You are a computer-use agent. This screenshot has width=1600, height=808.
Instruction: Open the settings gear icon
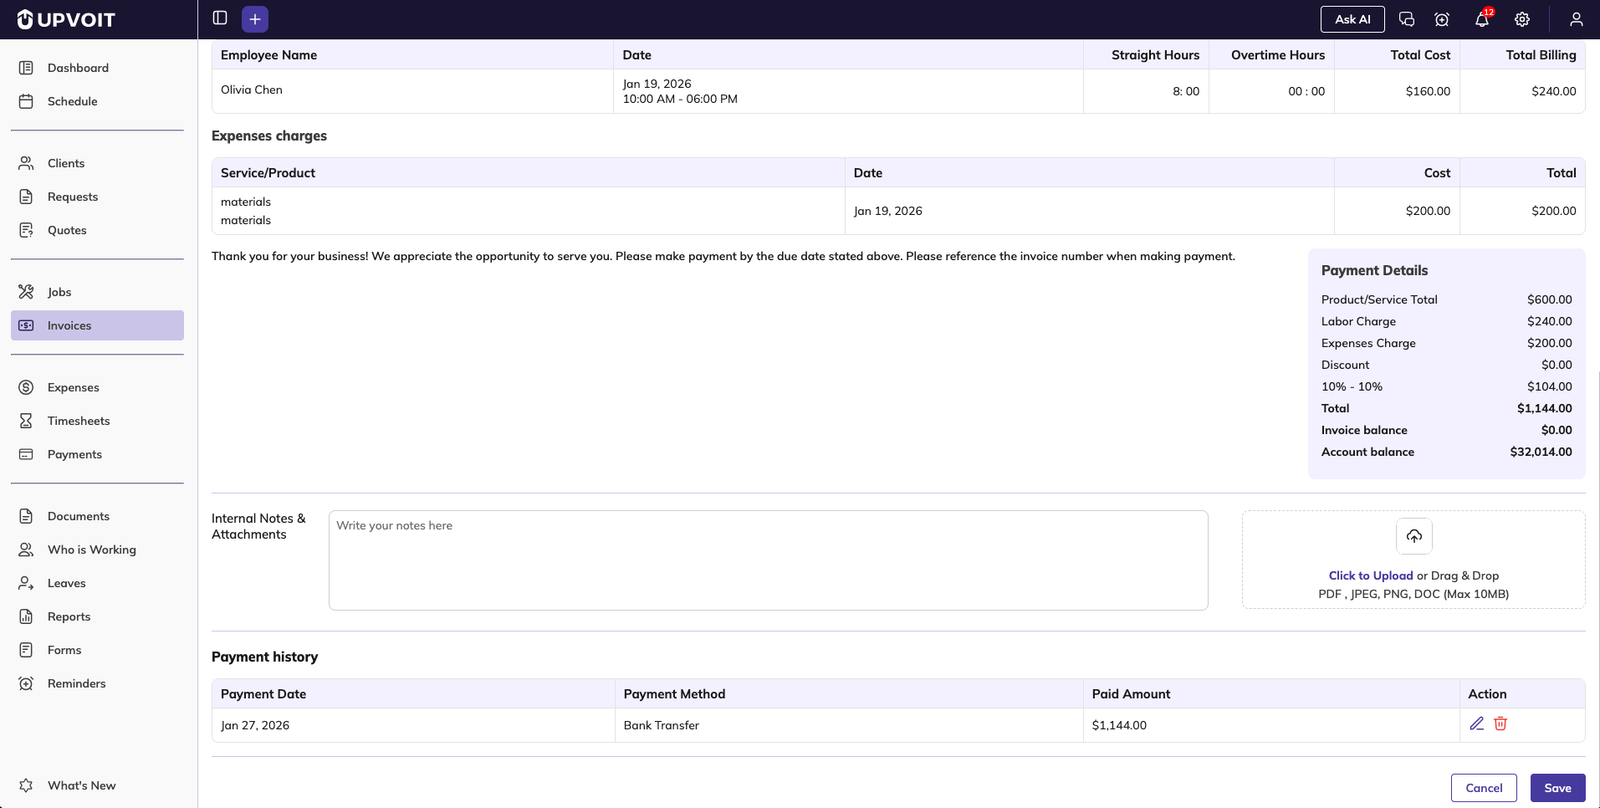(x=1522, y=19)
